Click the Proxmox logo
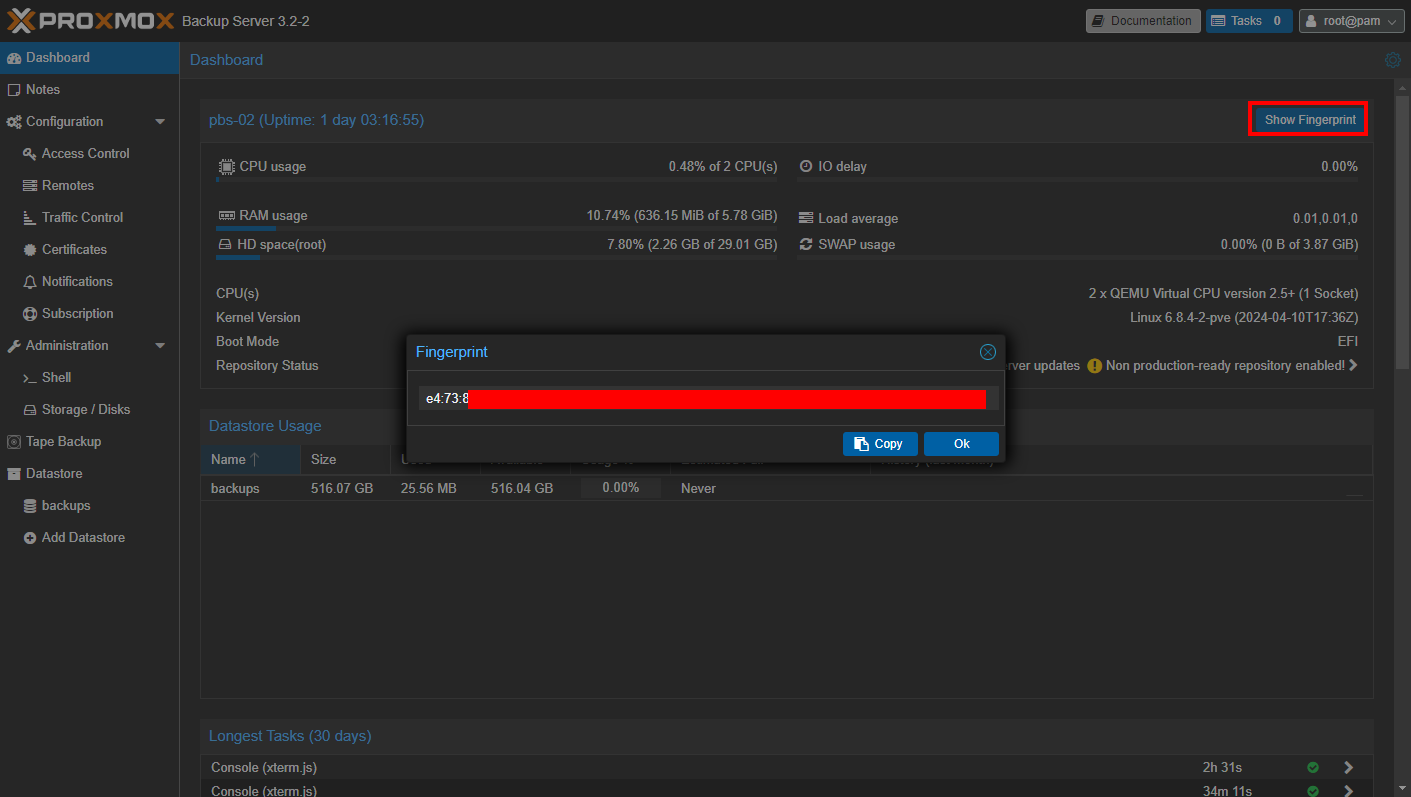Image resolution: width=1411 pixels, height=797 pixels. [x=91, y=20]
